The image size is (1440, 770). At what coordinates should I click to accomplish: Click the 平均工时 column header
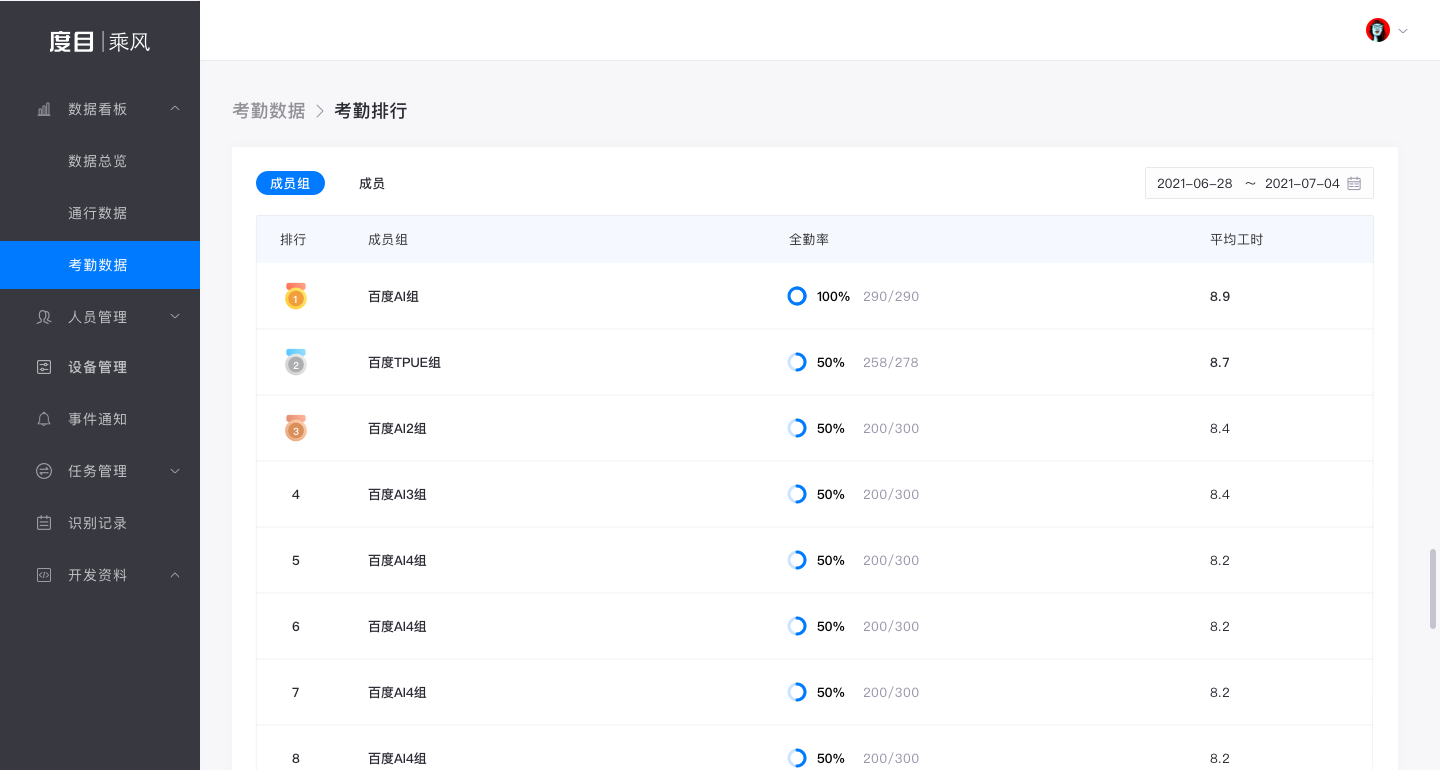(1236, 240)
